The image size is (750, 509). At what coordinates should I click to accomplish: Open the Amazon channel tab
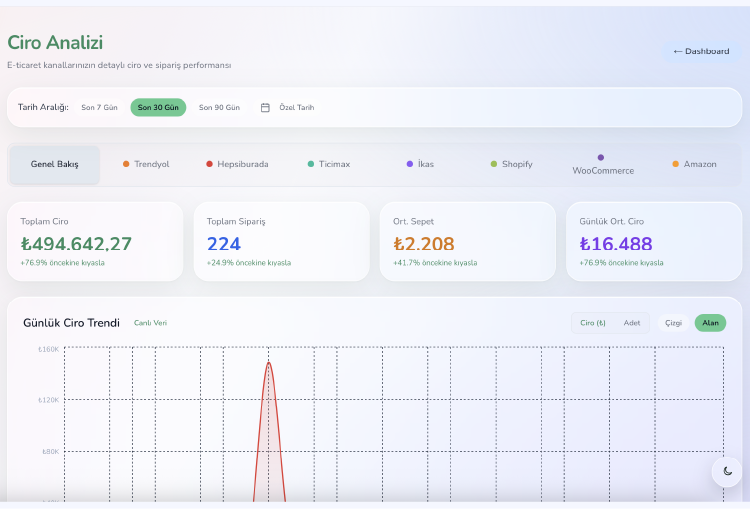[x=694, y=164]
